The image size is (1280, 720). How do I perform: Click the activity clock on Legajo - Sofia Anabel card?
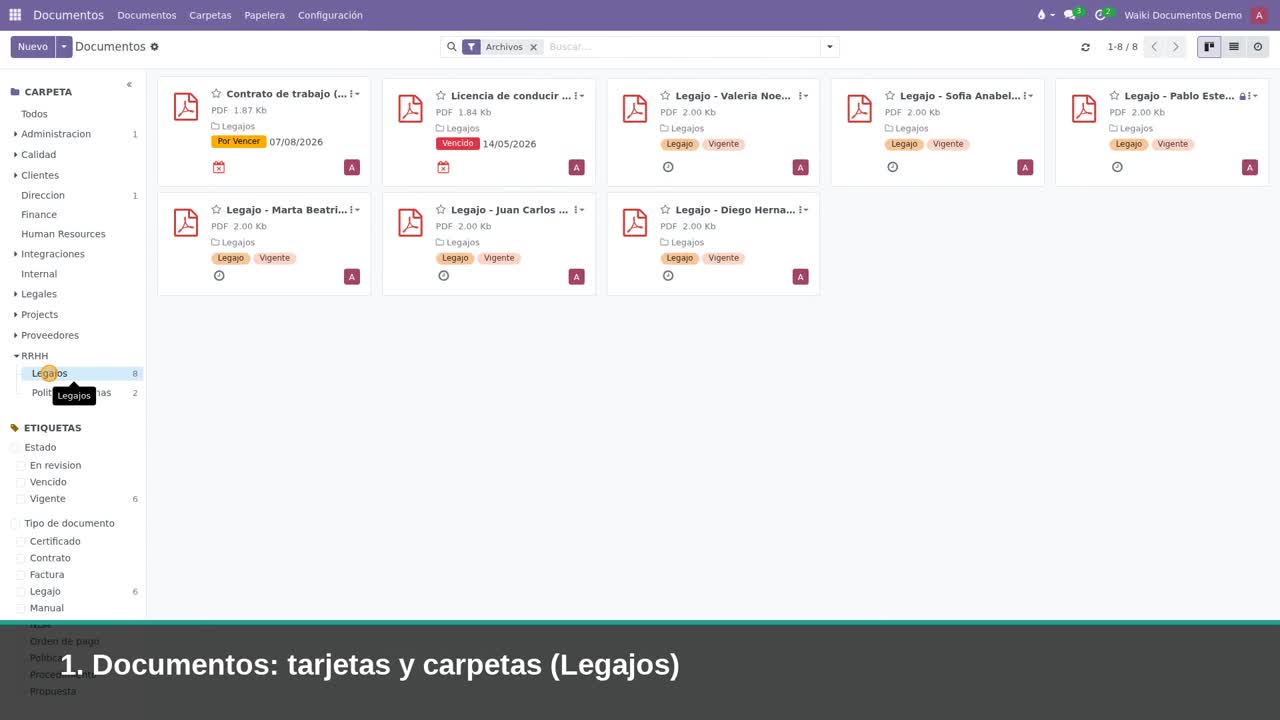point(893,167)
